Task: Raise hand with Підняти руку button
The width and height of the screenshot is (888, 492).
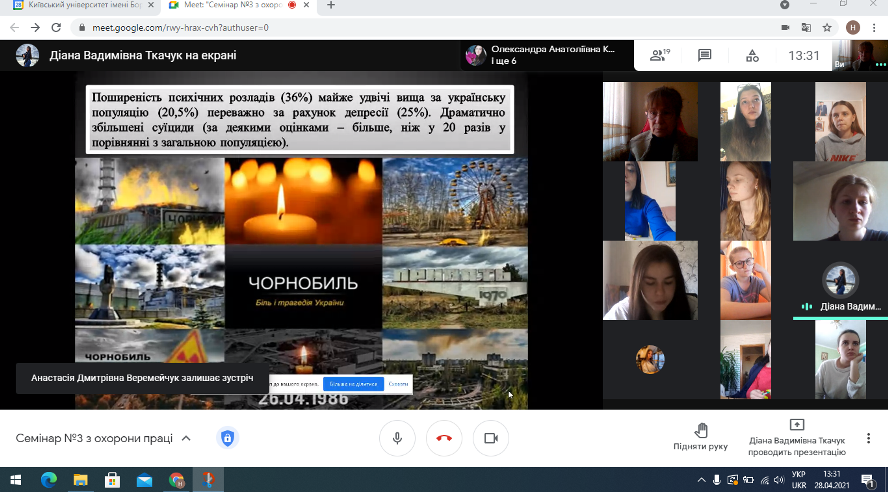Action: 701,437
